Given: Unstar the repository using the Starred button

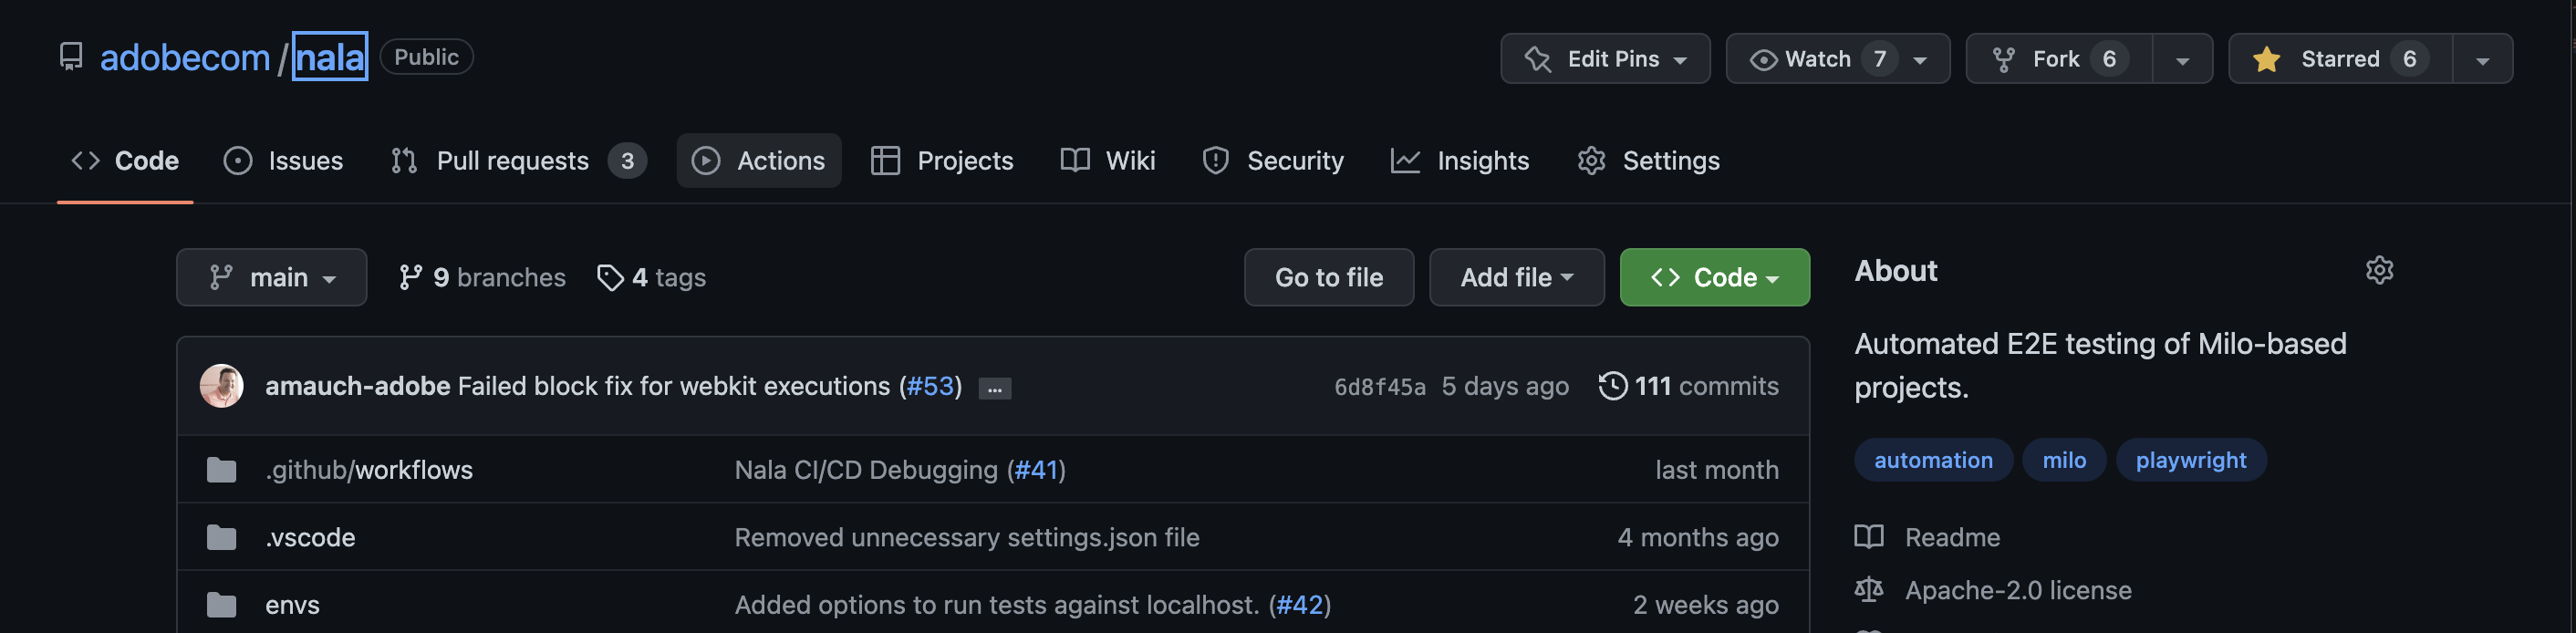Looking at the screenshot, I should tap(2341, 59).
